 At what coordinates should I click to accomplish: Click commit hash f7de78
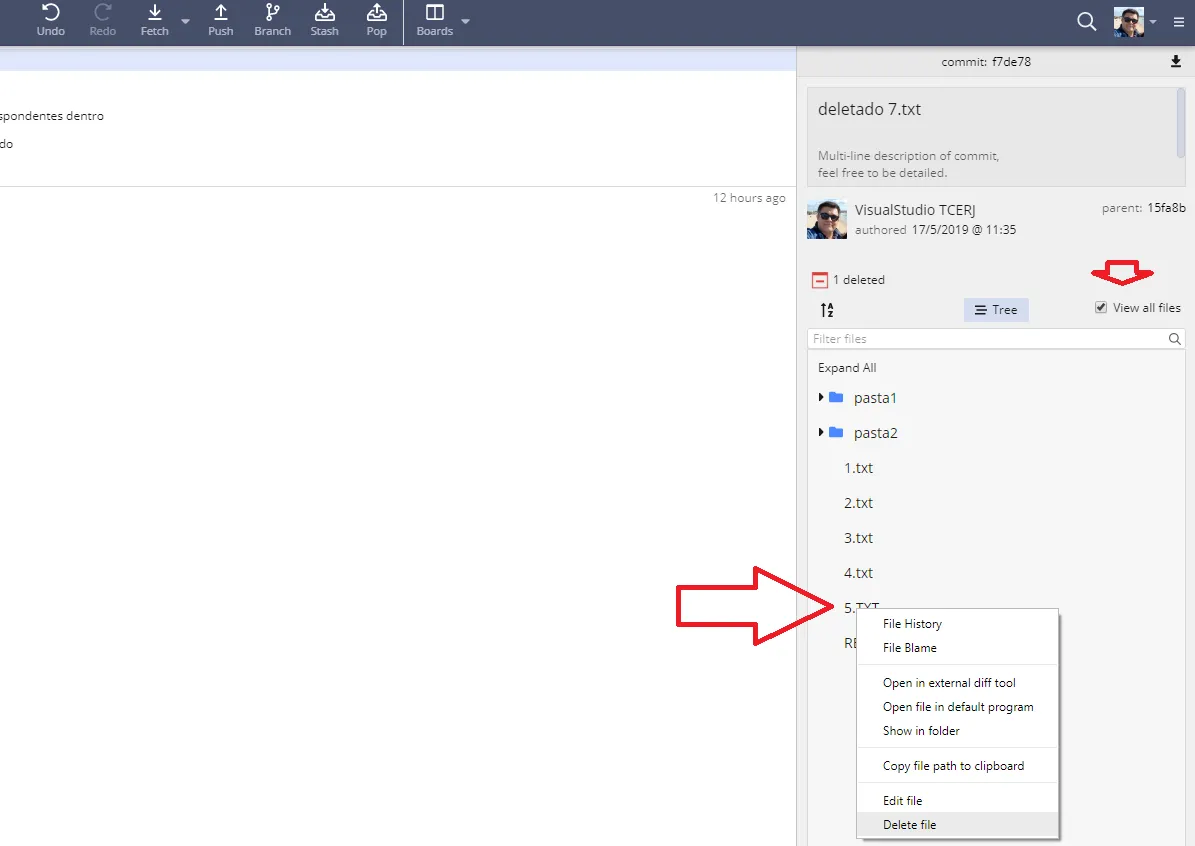(1011, 62)
